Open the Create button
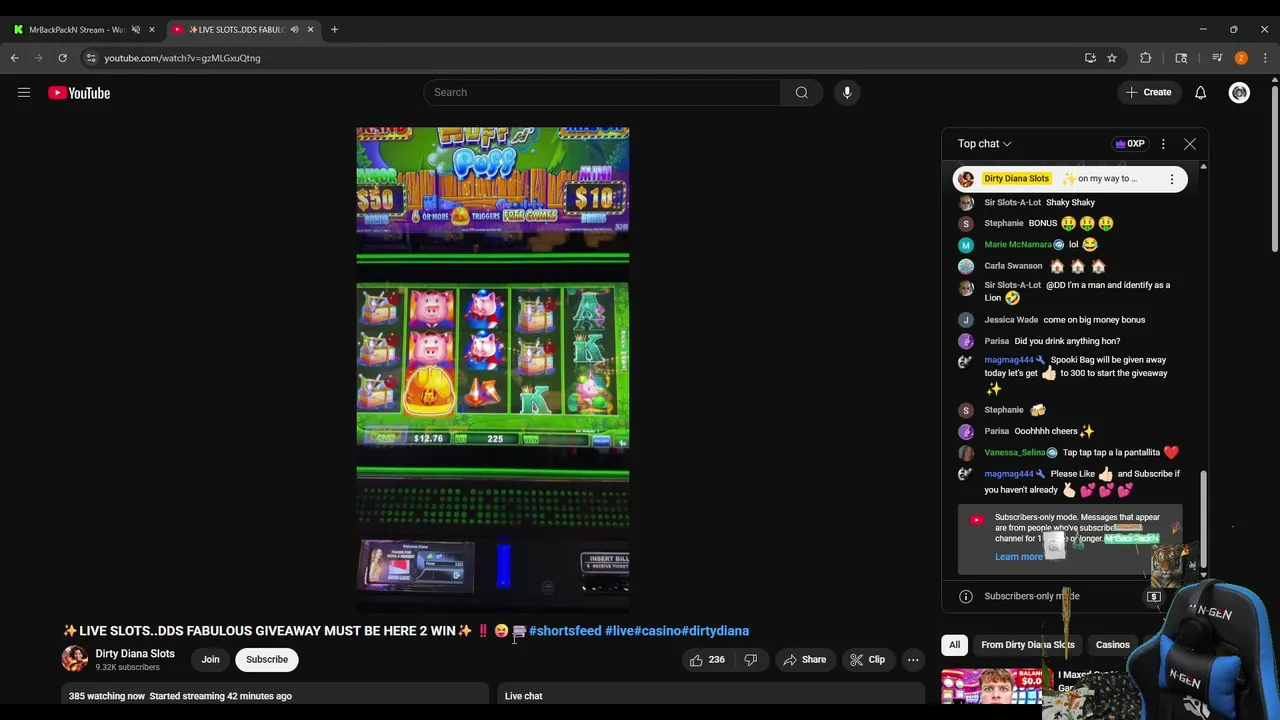Image resolution: width=1280 pixels, height=720 pixels. tap(1148, 92)
